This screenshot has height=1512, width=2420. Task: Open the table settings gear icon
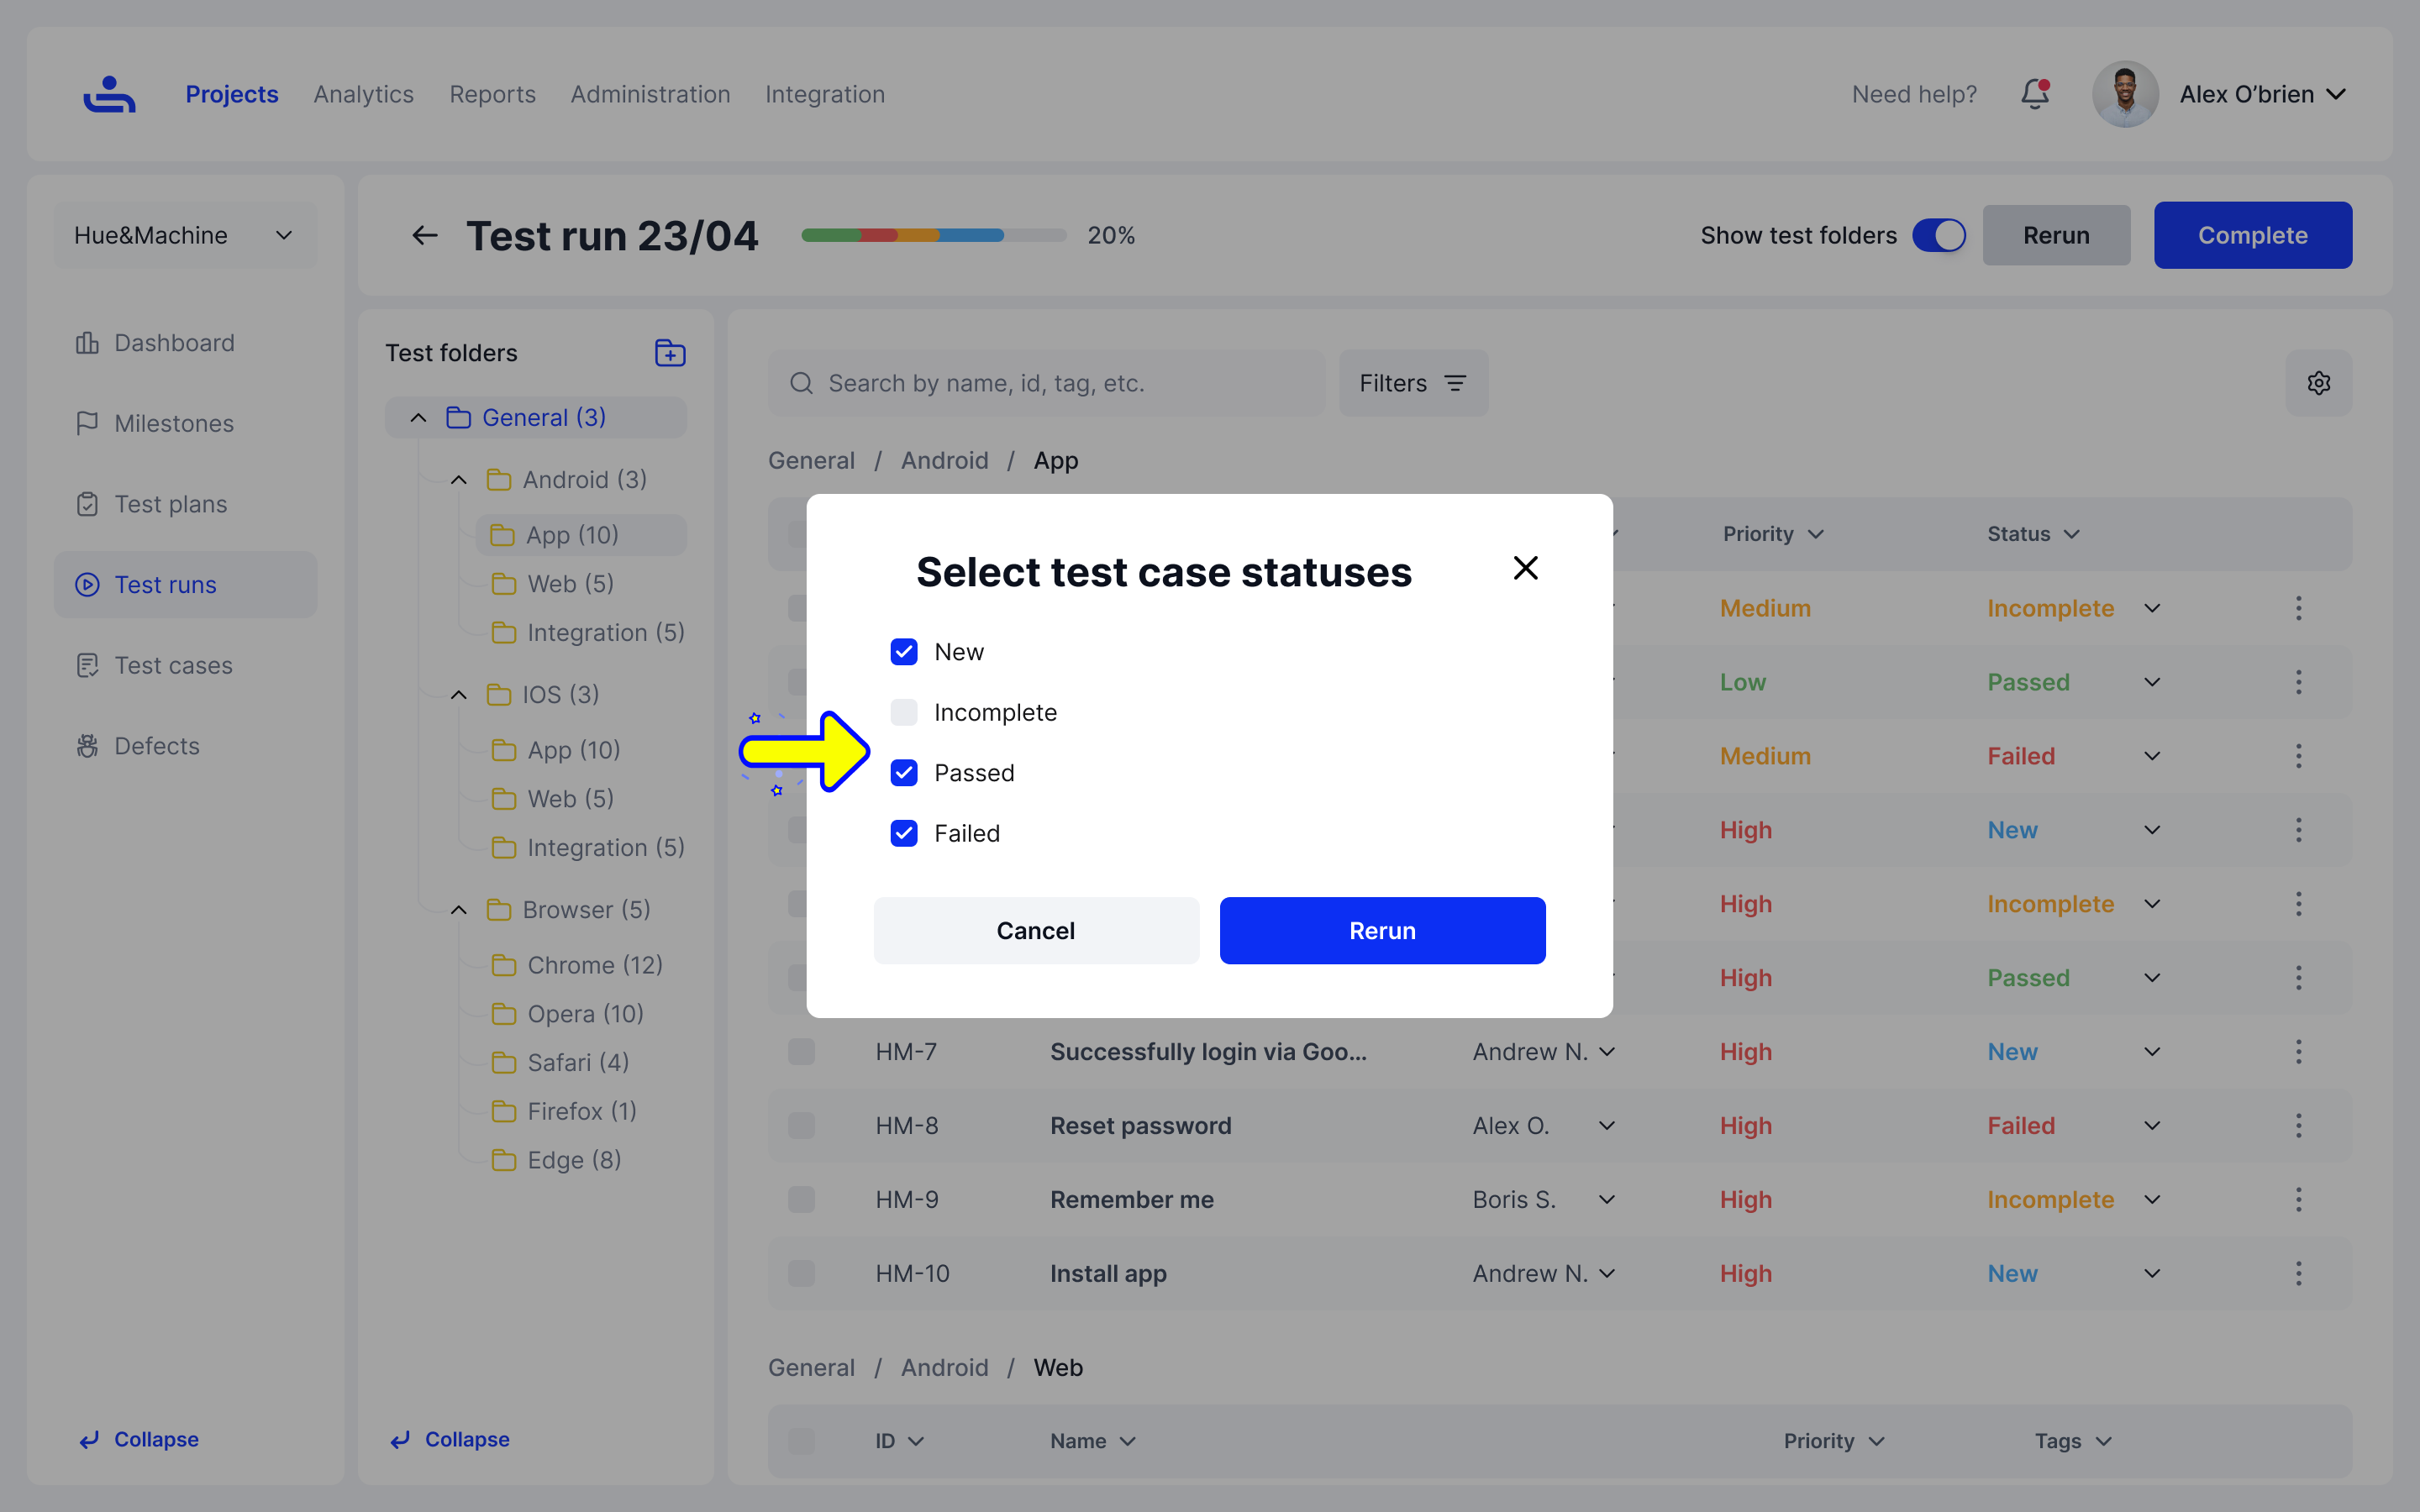coord(2319,383)
